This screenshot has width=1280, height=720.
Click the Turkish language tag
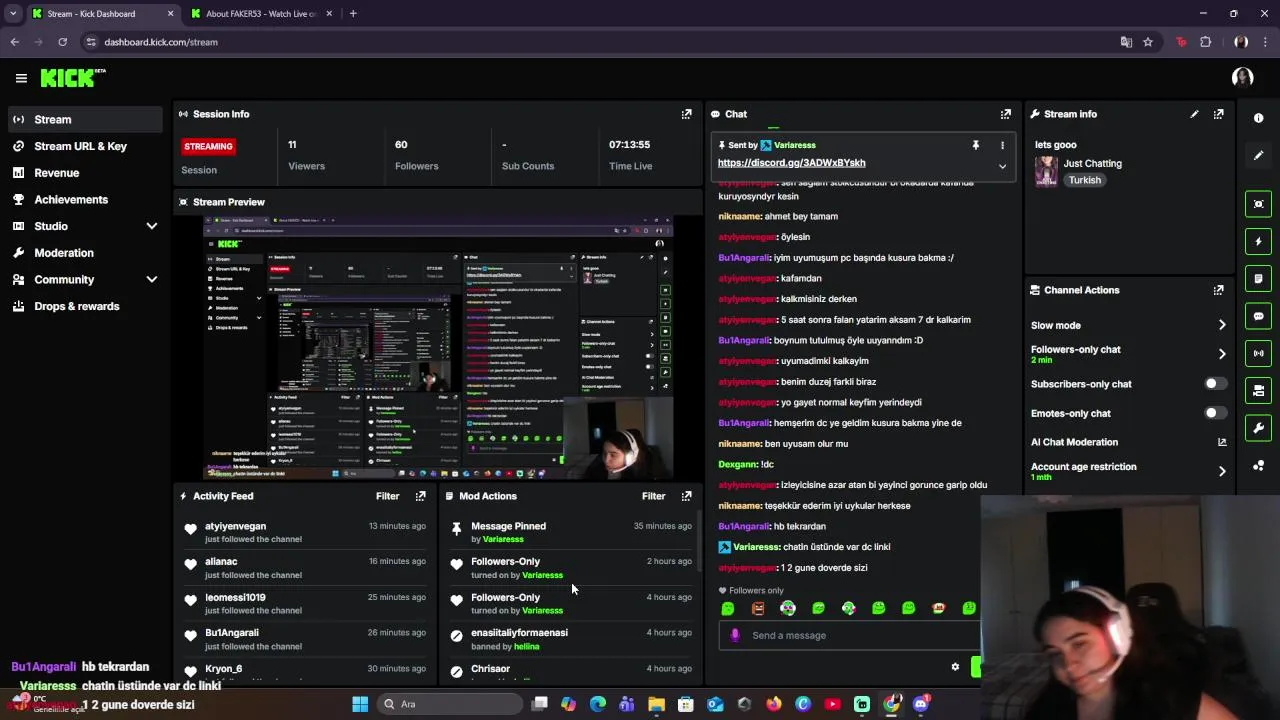click(1084, 180)
